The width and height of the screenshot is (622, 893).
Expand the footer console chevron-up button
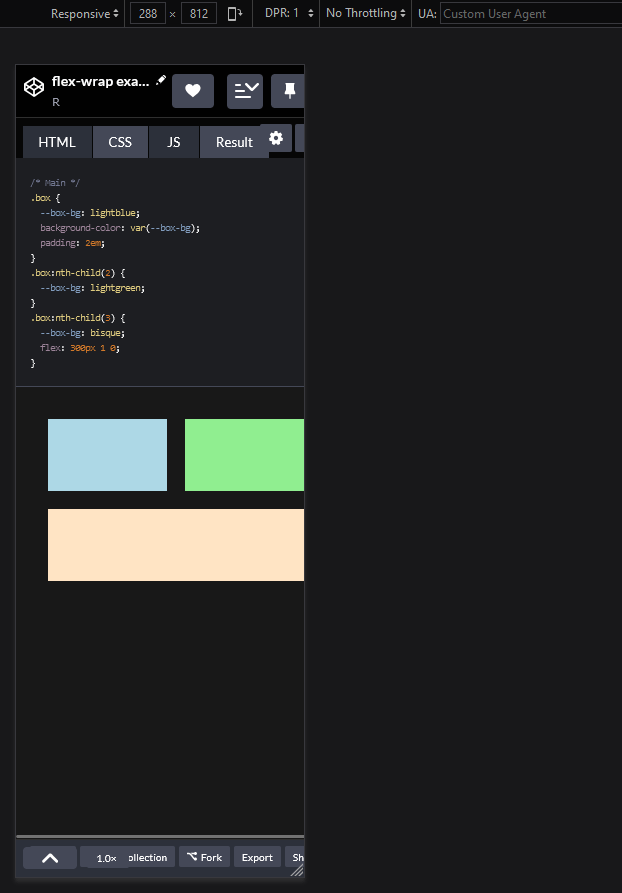click(50, 858)
